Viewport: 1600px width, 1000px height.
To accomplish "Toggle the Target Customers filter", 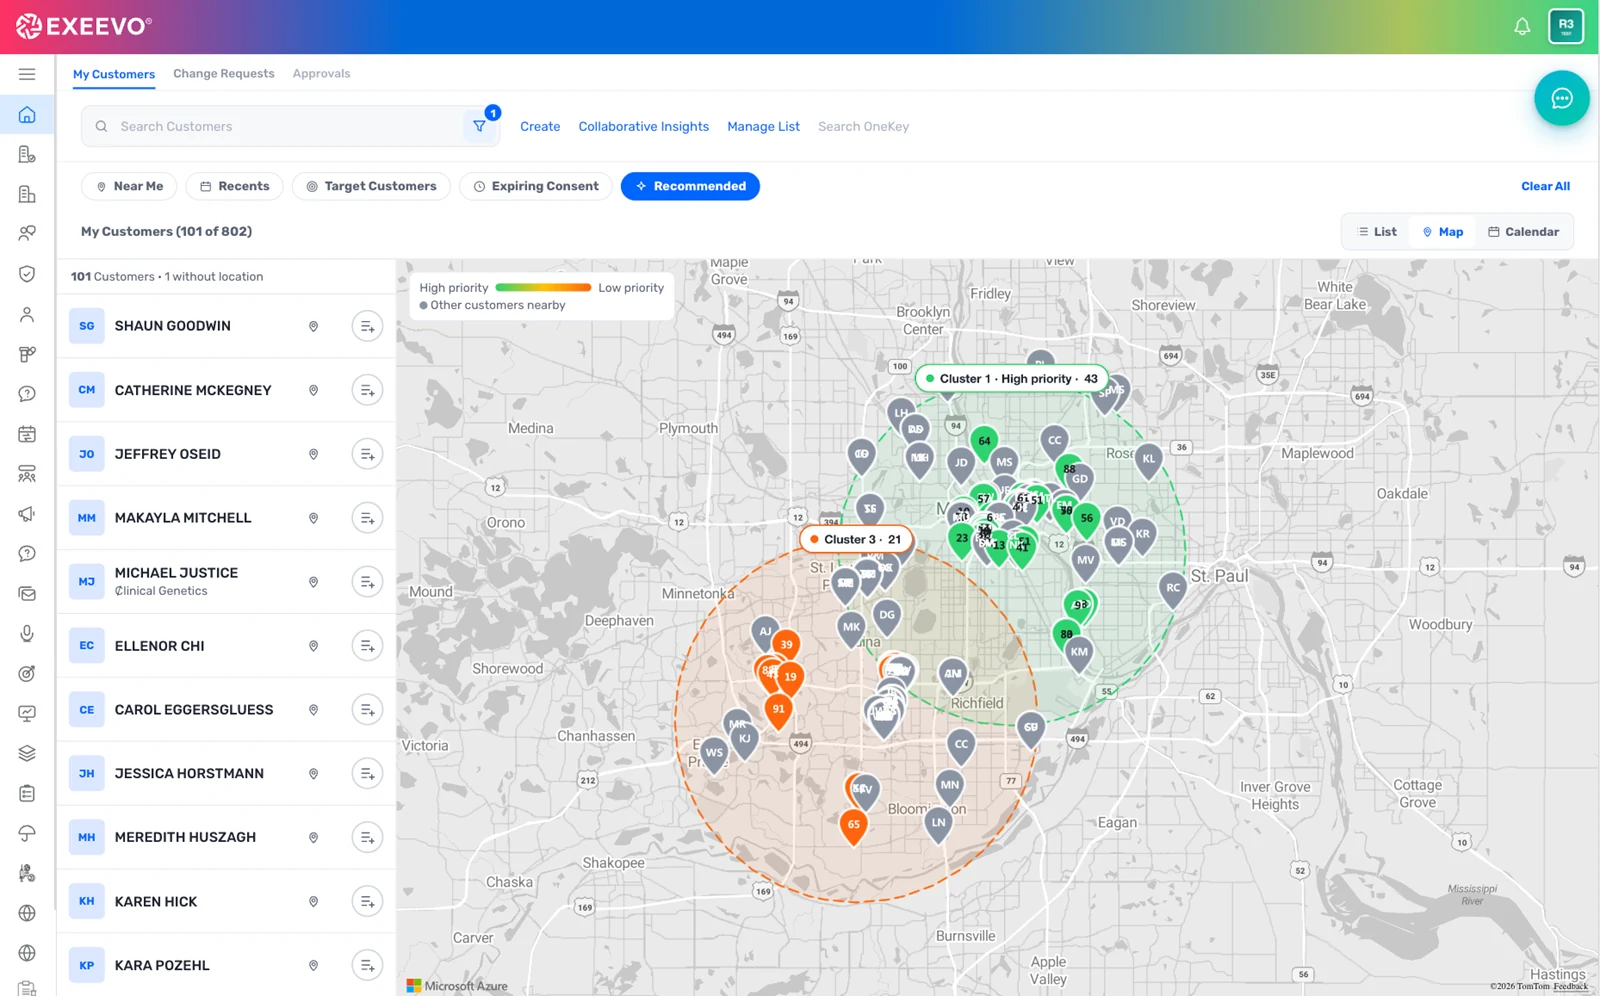I will 371,186.
